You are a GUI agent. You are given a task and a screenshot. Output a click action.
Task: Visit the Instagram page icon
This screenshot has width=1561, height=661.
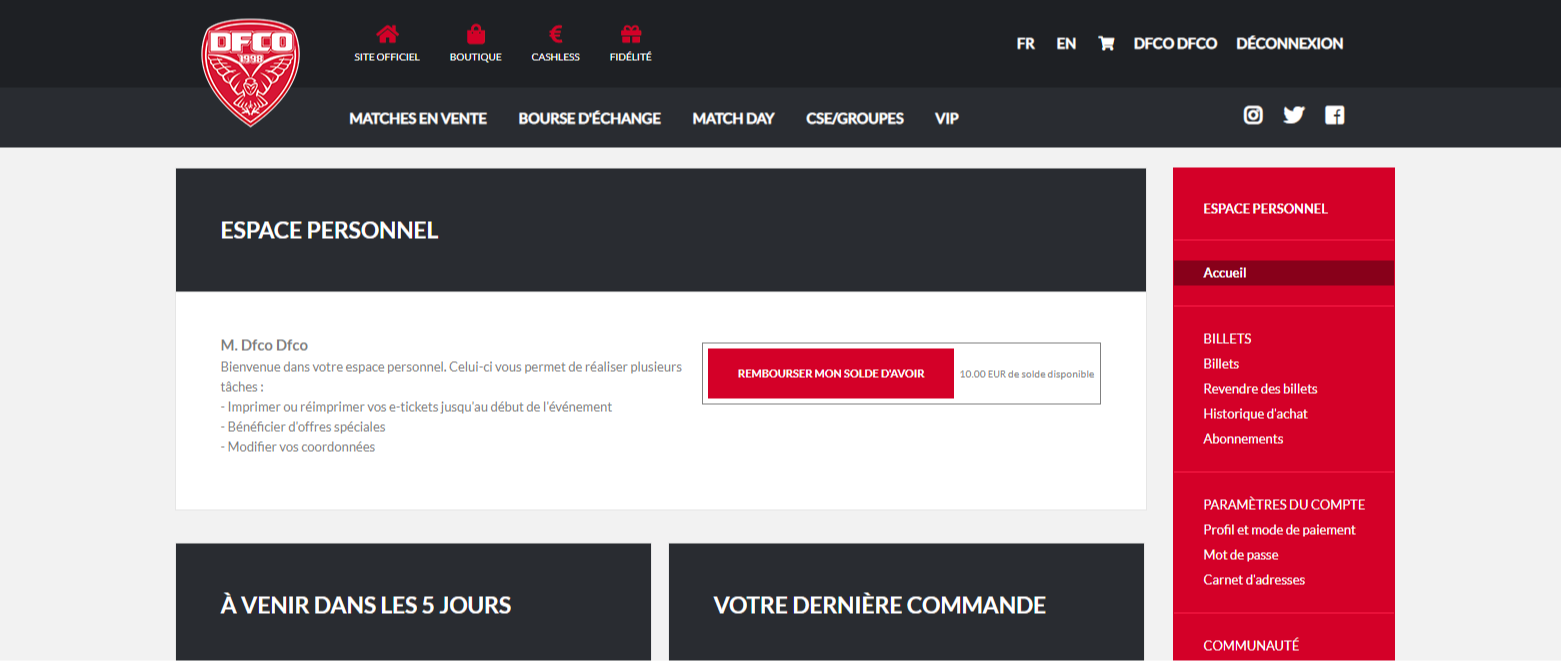tap(1253, 115)
